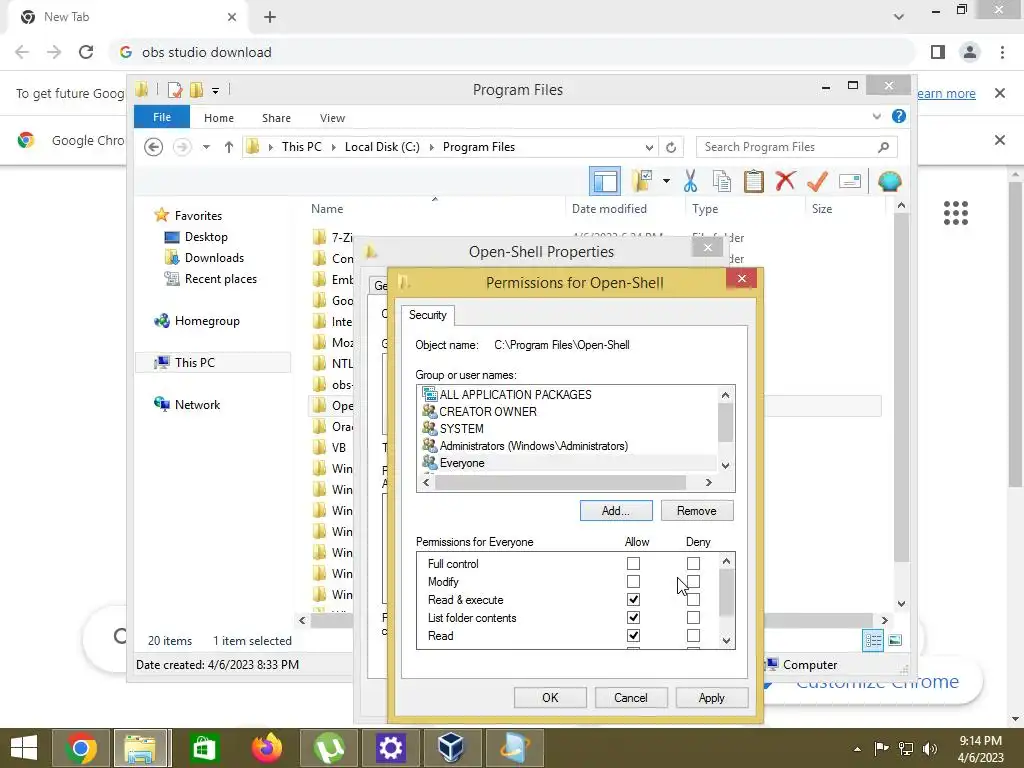Viewport: 1024px width, 768px height.
Task: Switch to details view in status bar
Action: (x=873, y=641)
